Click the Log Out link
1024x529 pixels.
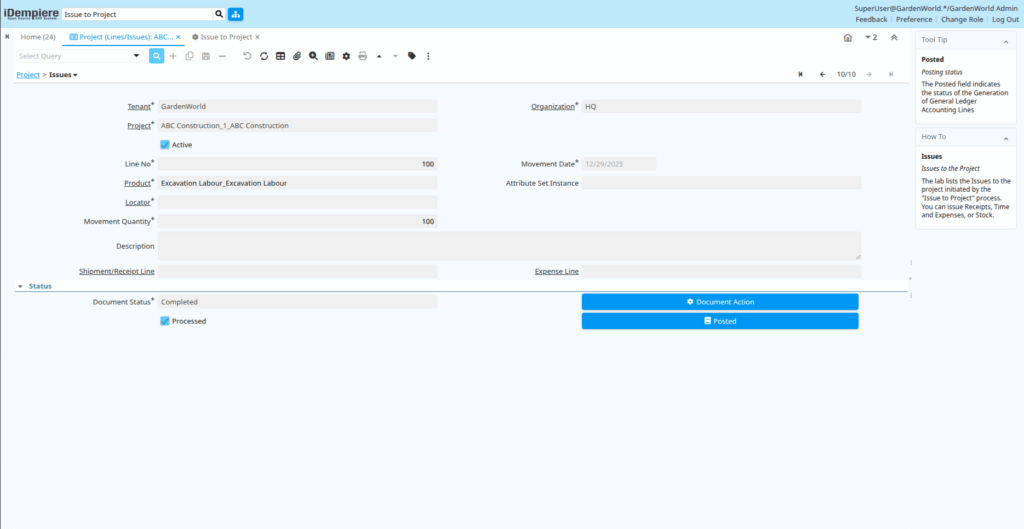(x=1005, y=20)
